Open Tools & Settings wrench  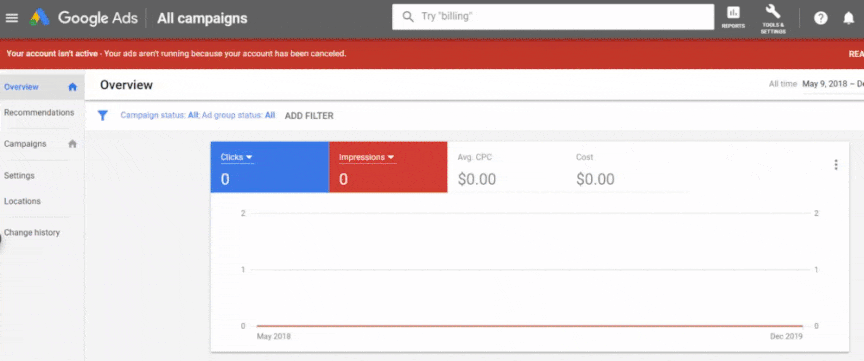point(773,19)
